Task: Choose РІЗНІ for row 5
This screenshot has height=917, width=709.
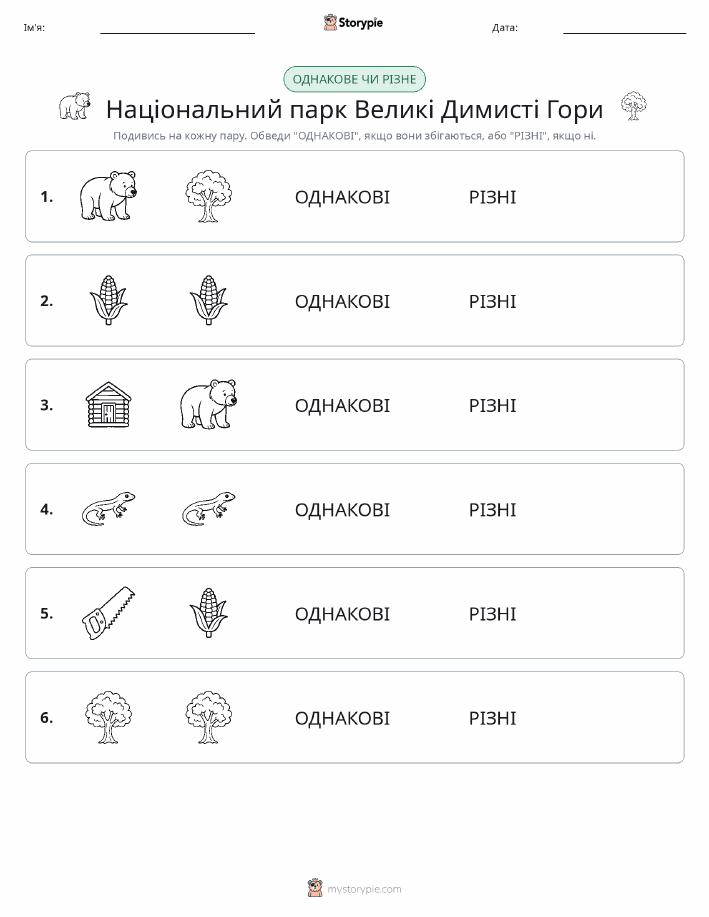Action: (492, 613)
